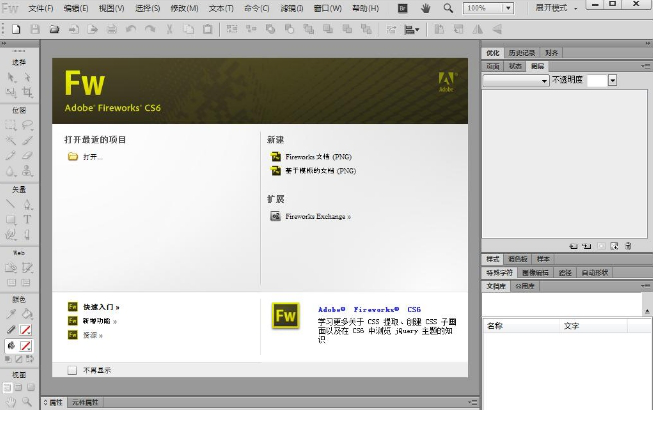The width and height of the screenshot is (653, 426).
Task: Click the Adobe Fireworks CS6 blue link
Action: pos(369,309)
